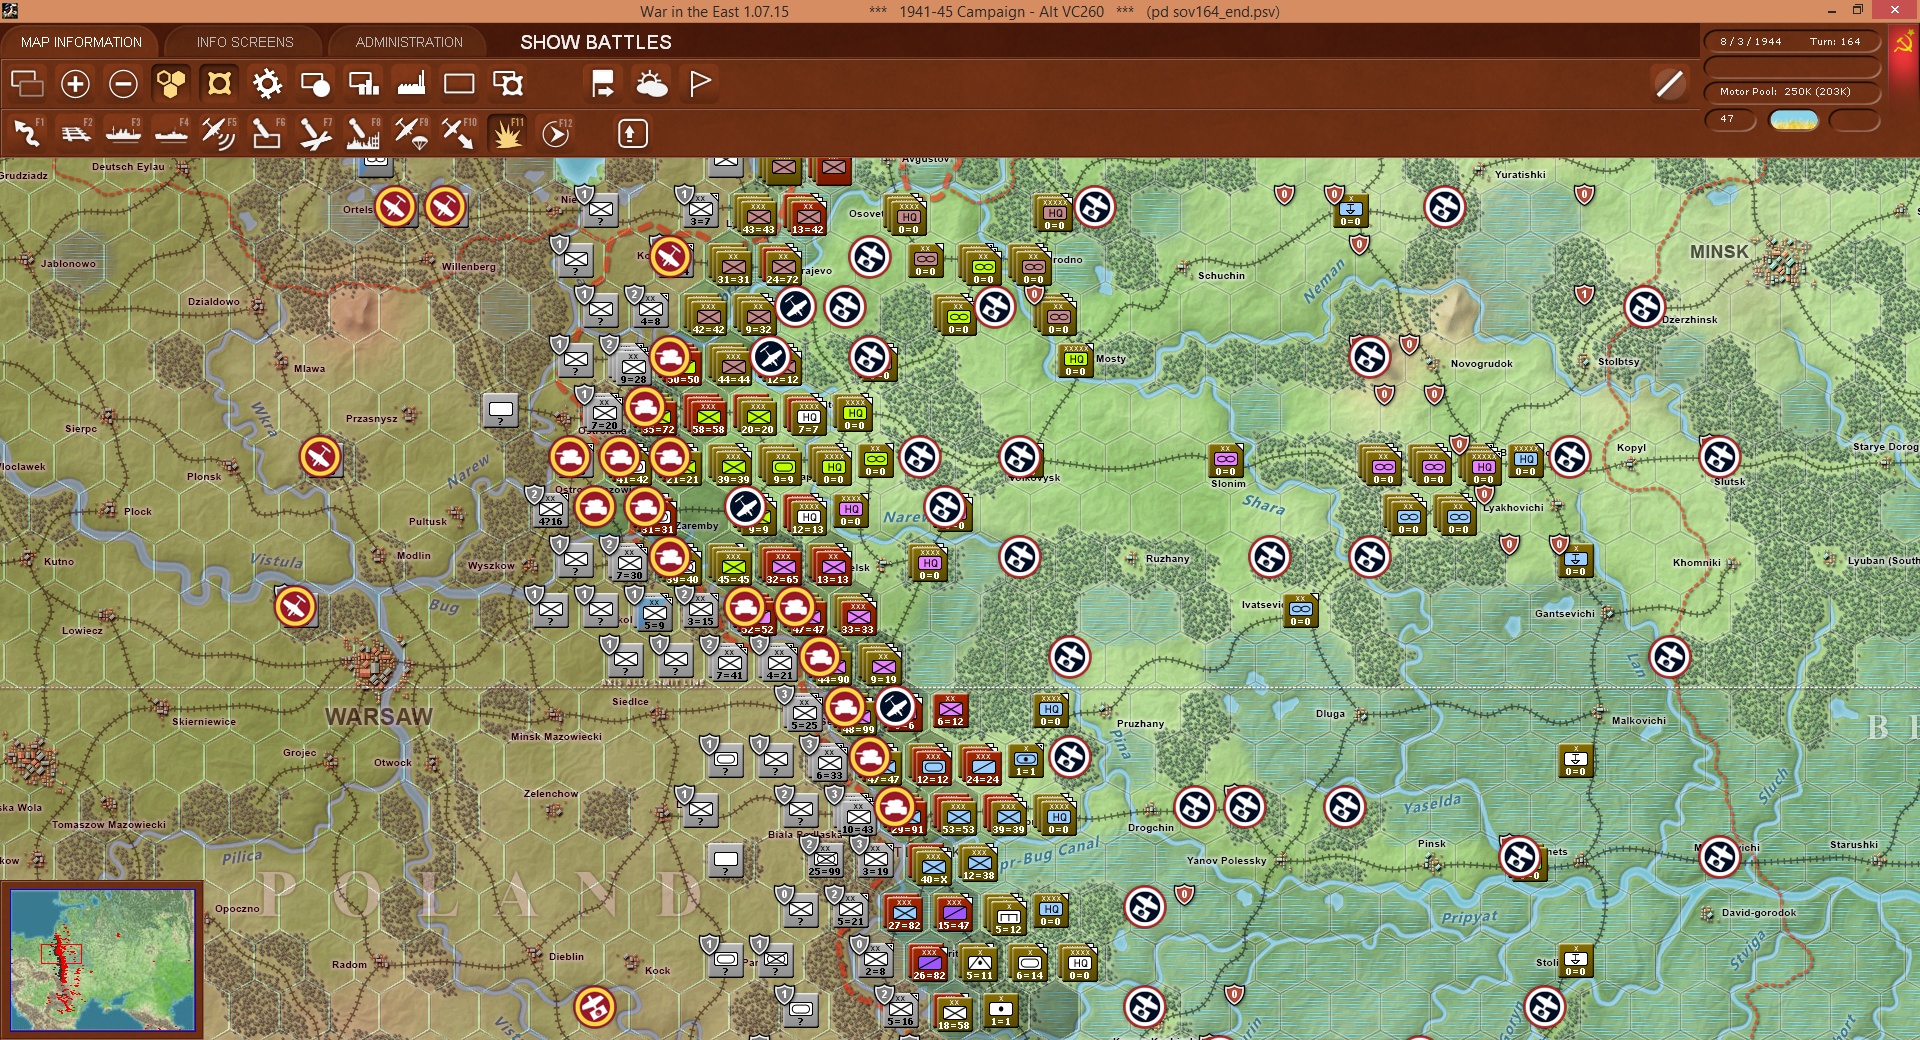Select the unit counter marked 32=65
Screen dimensions: 1920x1040
point(782,566)
